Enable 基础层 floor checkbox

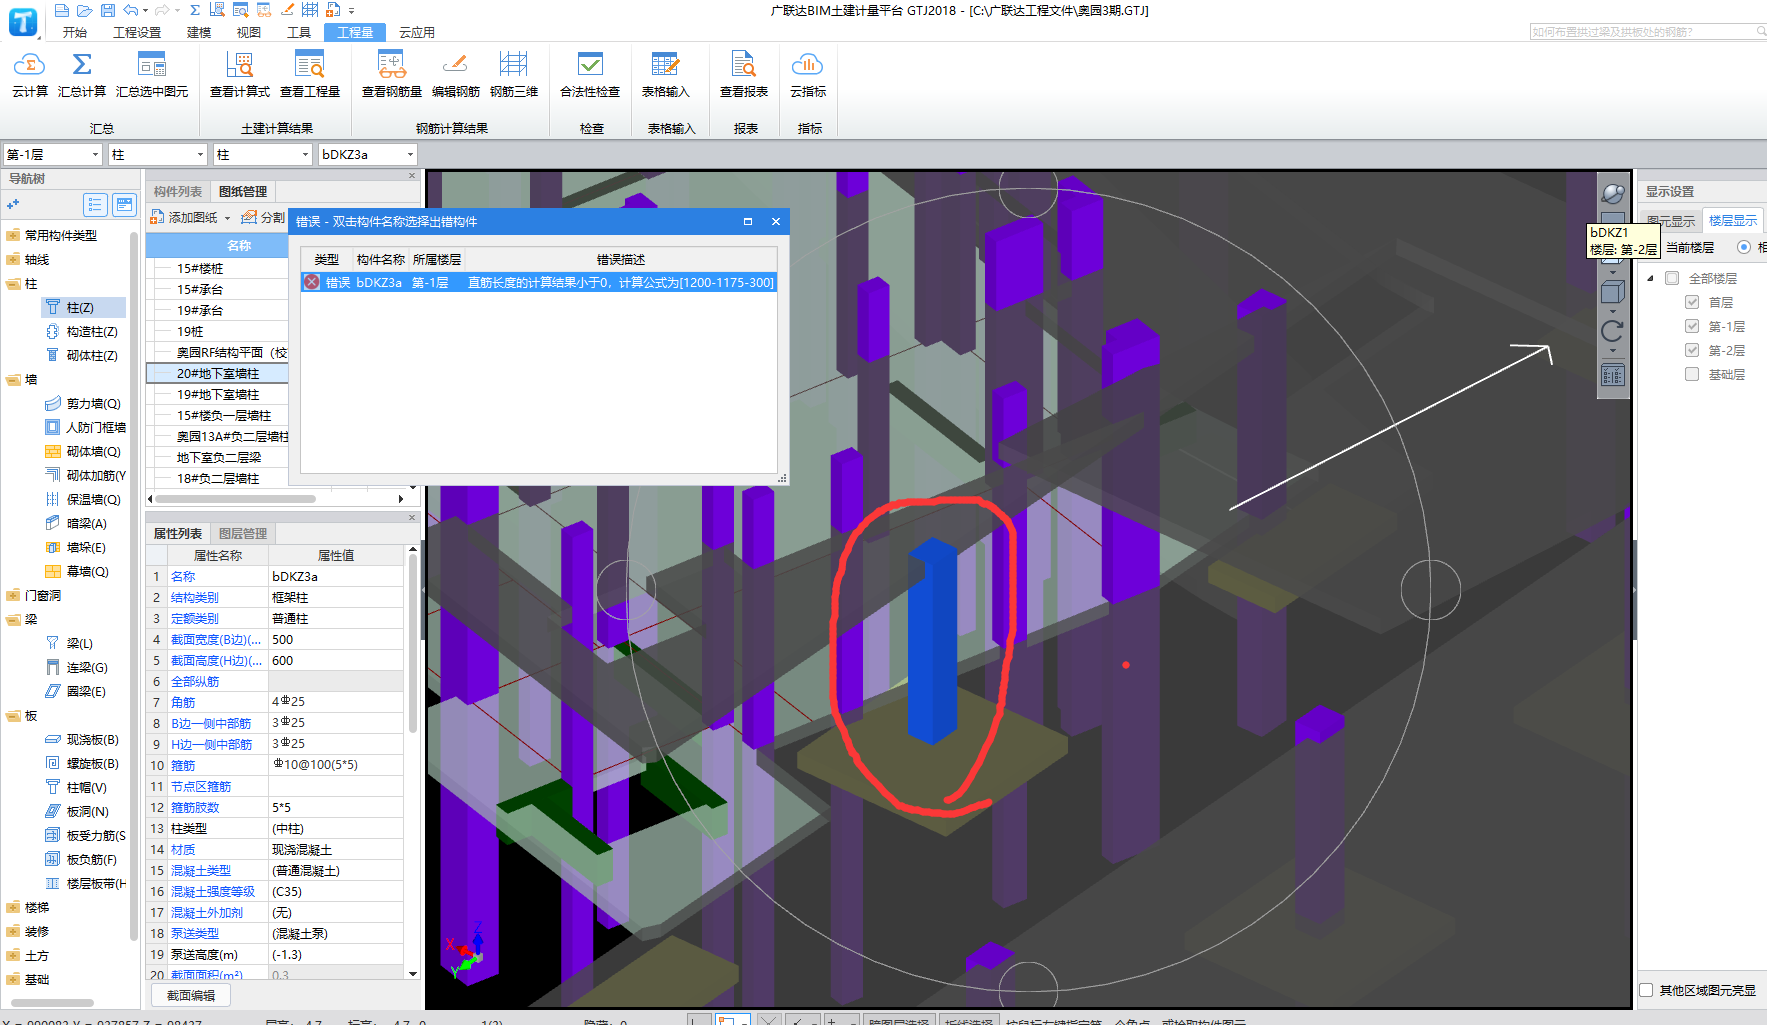click(1692, 374)
